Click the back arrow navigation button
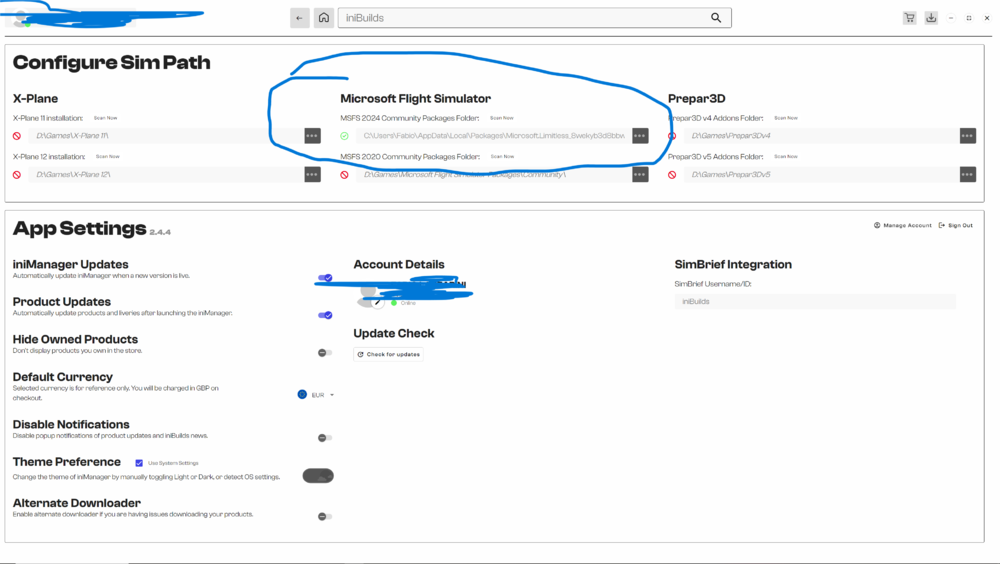Screen dimensions: 1000x564 point(299,18)
